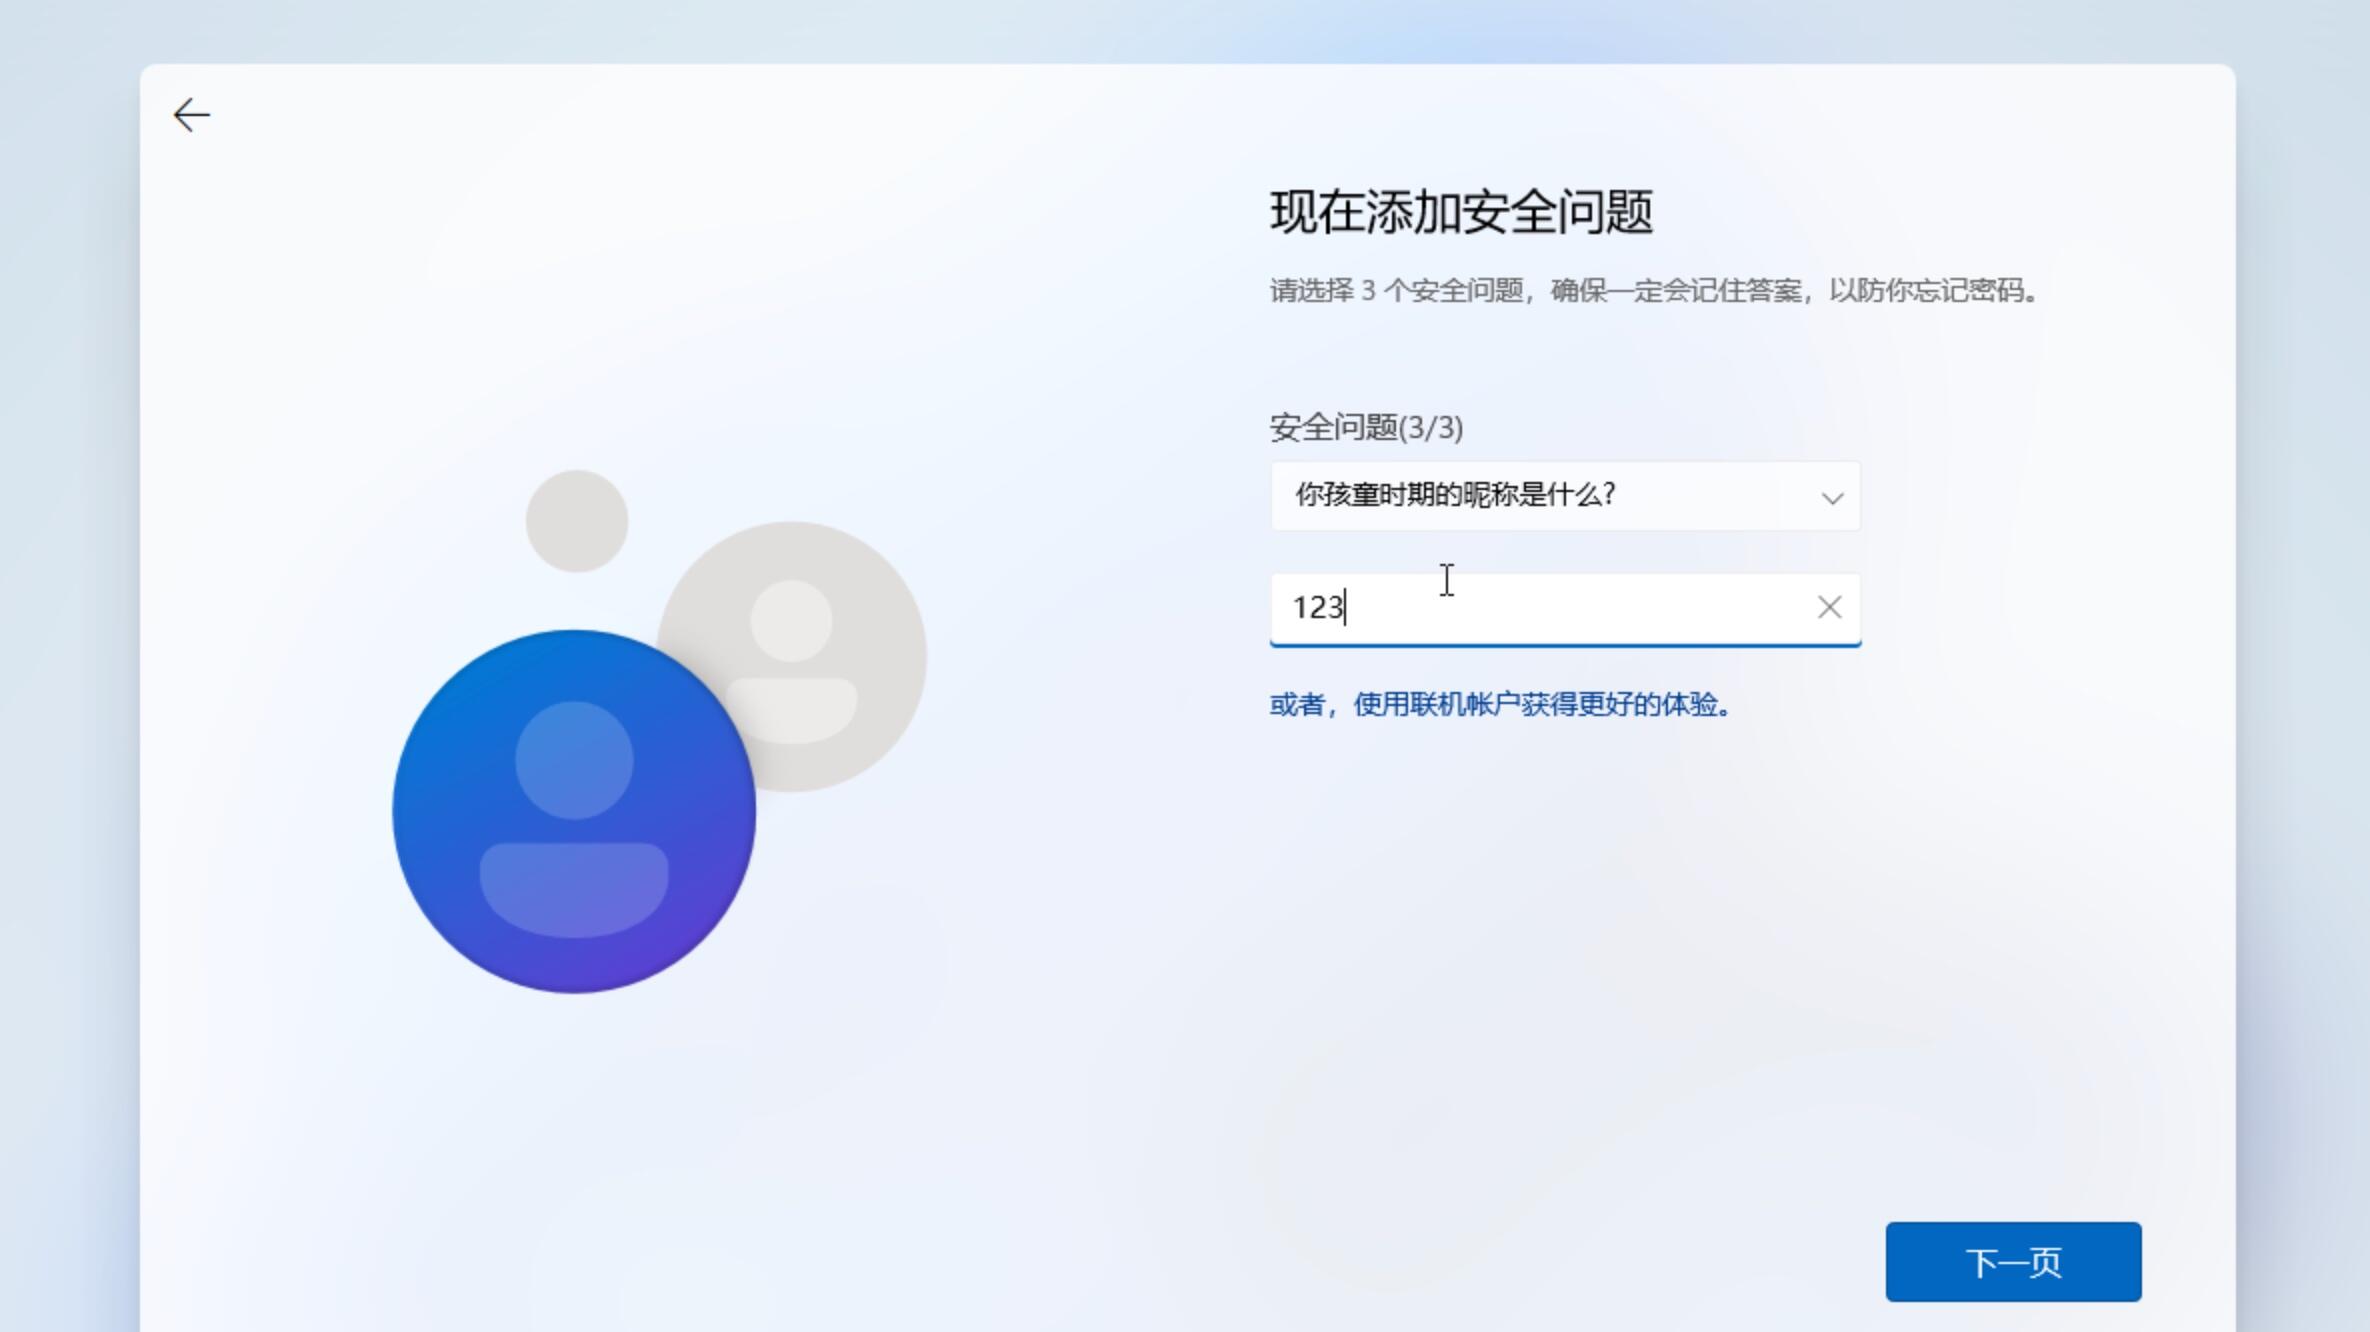Go back using the left arrow icon
The image size is (2370, 1332).
point(191,115)
